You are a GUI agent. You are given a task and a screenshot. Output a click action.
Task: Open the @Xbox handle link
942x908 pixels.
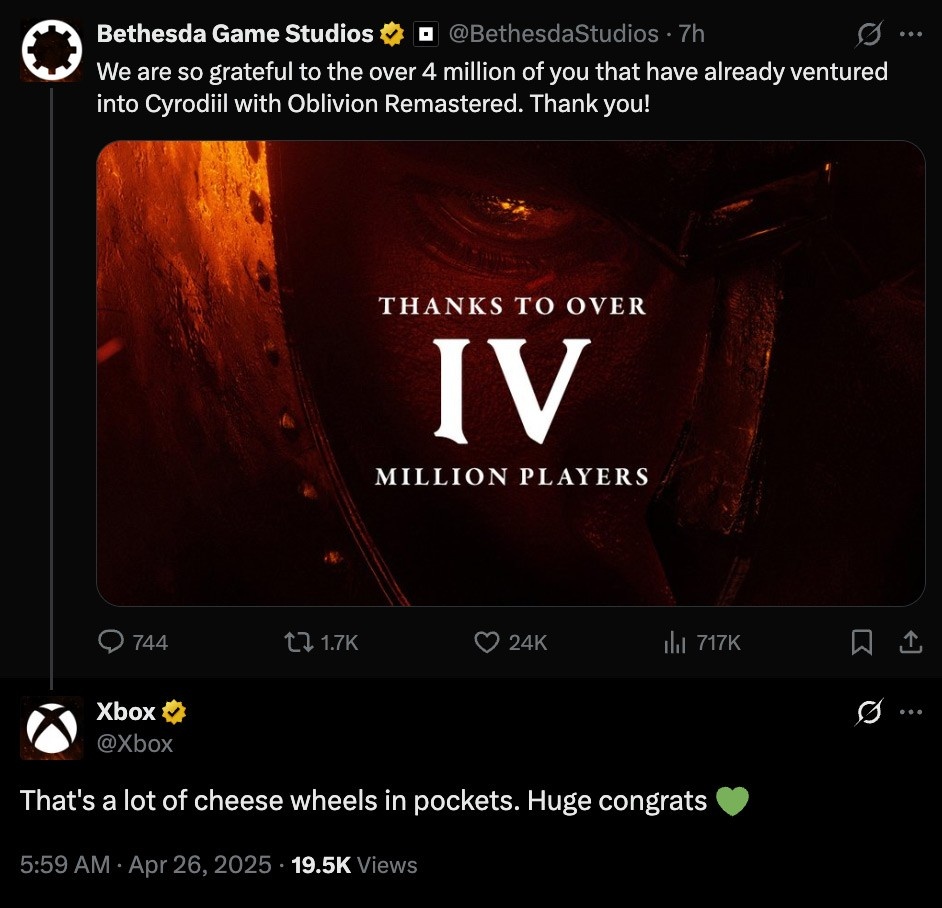click(135, 744)
